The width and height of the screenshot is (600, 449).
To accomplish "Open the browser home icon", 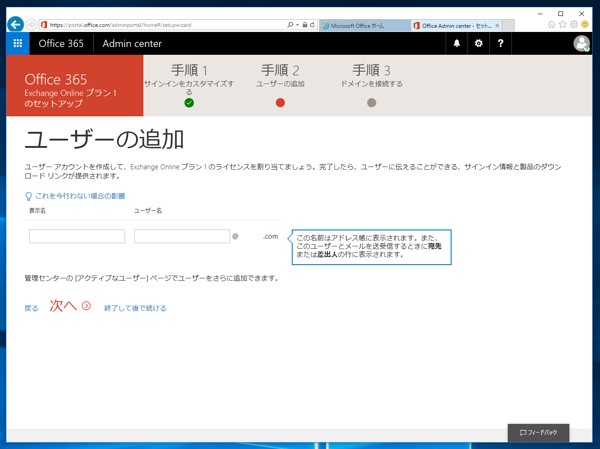I will pos(551,25).
